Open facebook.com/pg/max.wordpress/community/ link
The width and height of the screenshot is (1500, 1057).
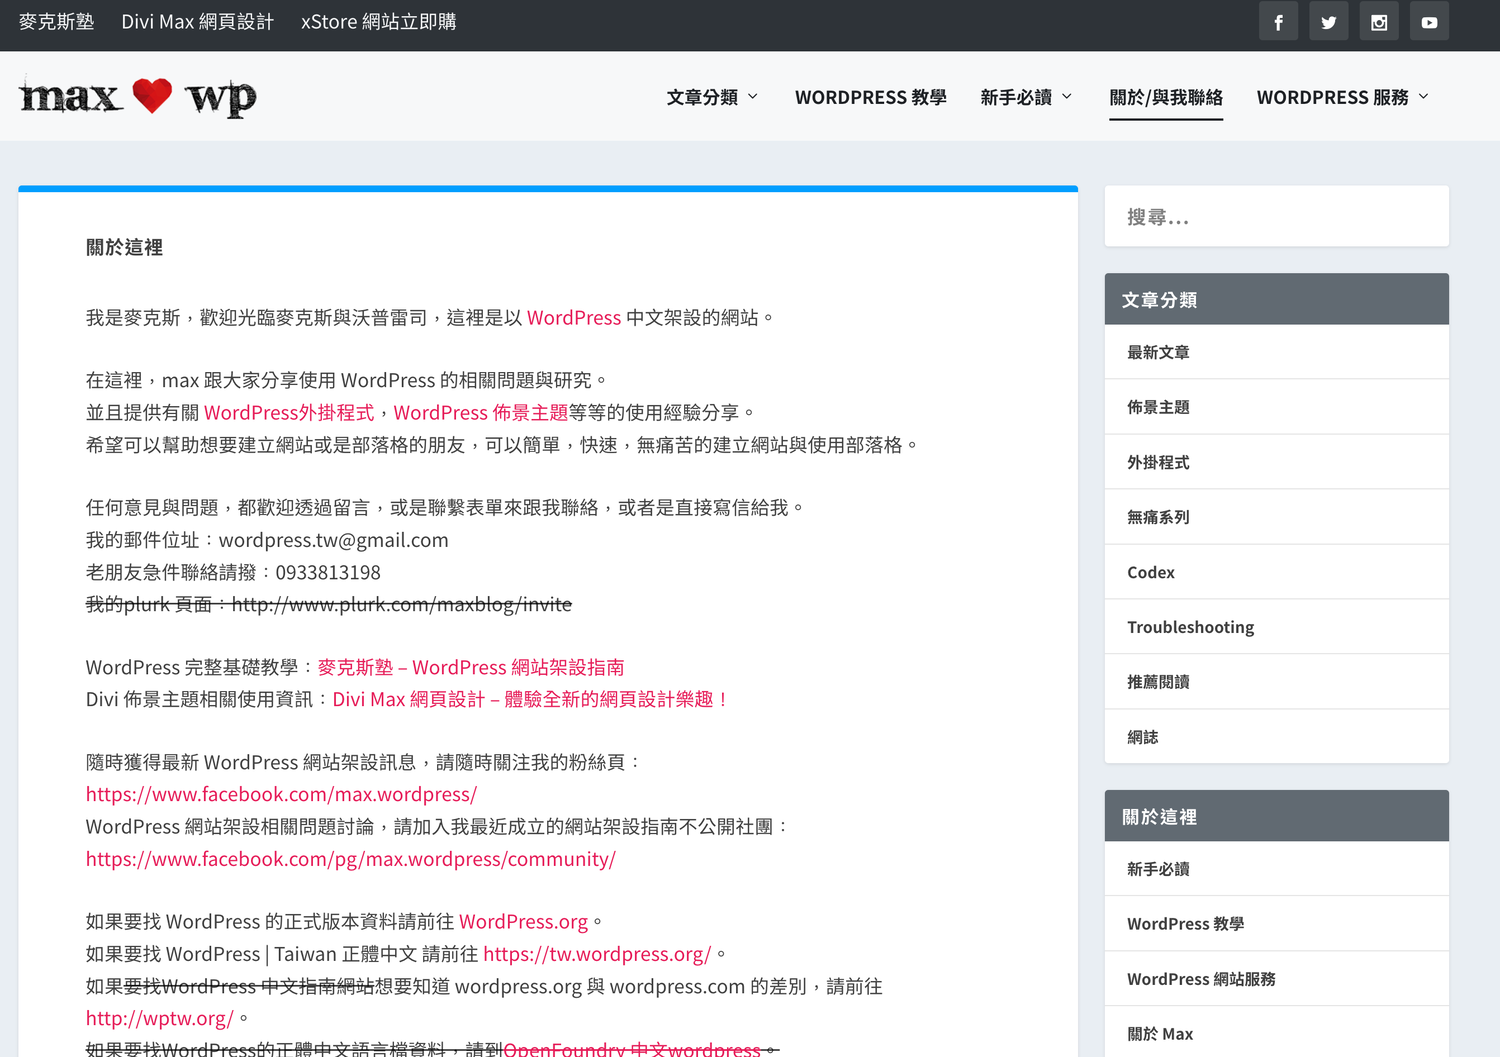pos(351,859)
